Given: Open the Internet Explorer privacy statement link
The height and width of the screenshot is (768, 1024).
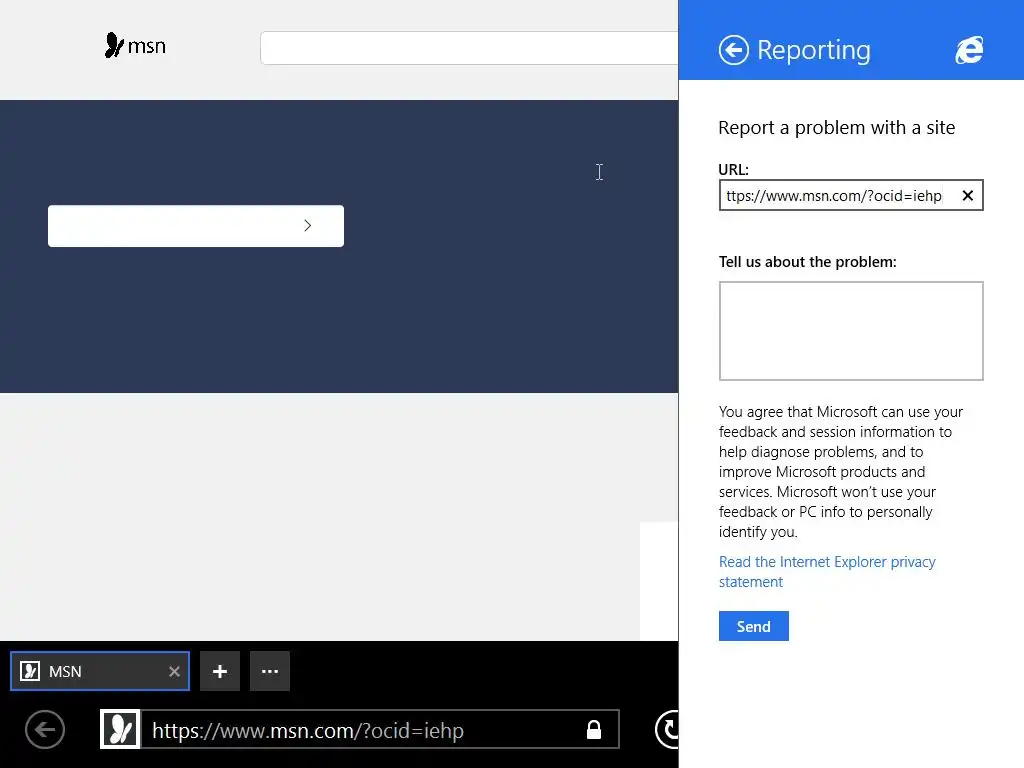Looking at the screenshot, I should pos(827,571).
